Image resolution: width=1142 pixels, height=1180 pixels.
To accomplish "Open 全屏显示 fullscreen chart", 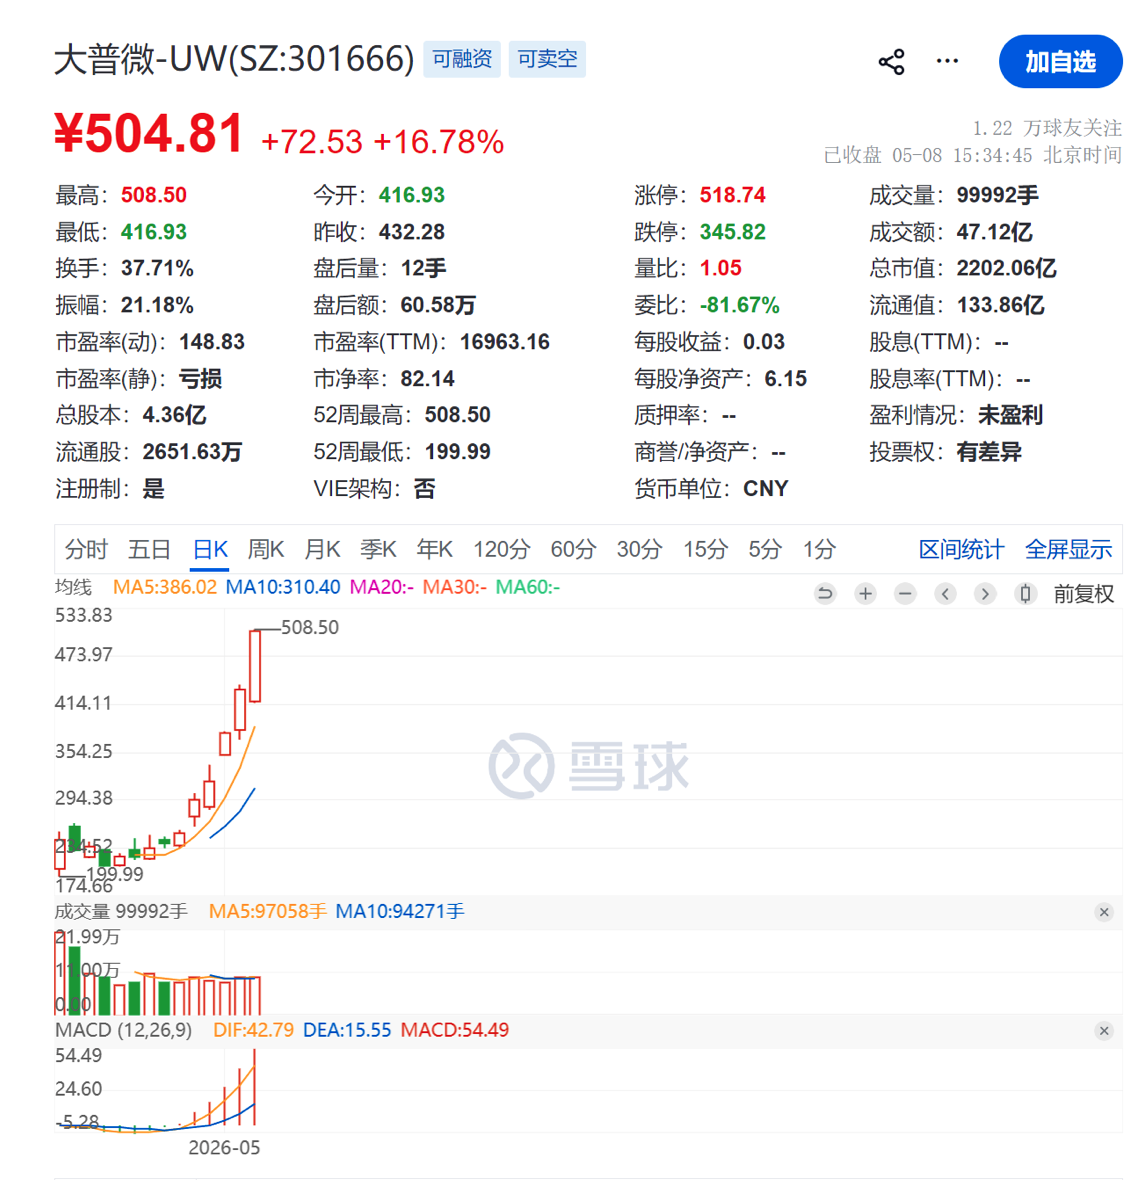I will coord(1068,549).
